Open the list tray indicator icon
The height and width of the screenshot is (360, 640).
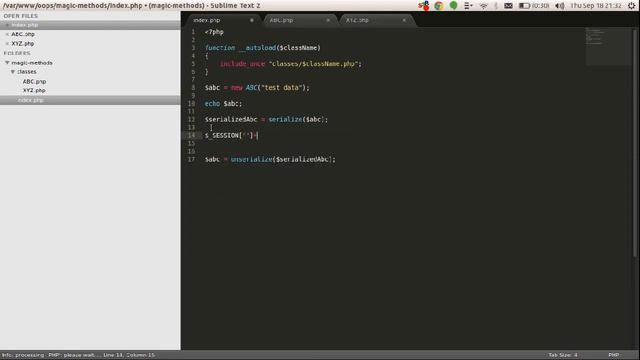point(468,6)
